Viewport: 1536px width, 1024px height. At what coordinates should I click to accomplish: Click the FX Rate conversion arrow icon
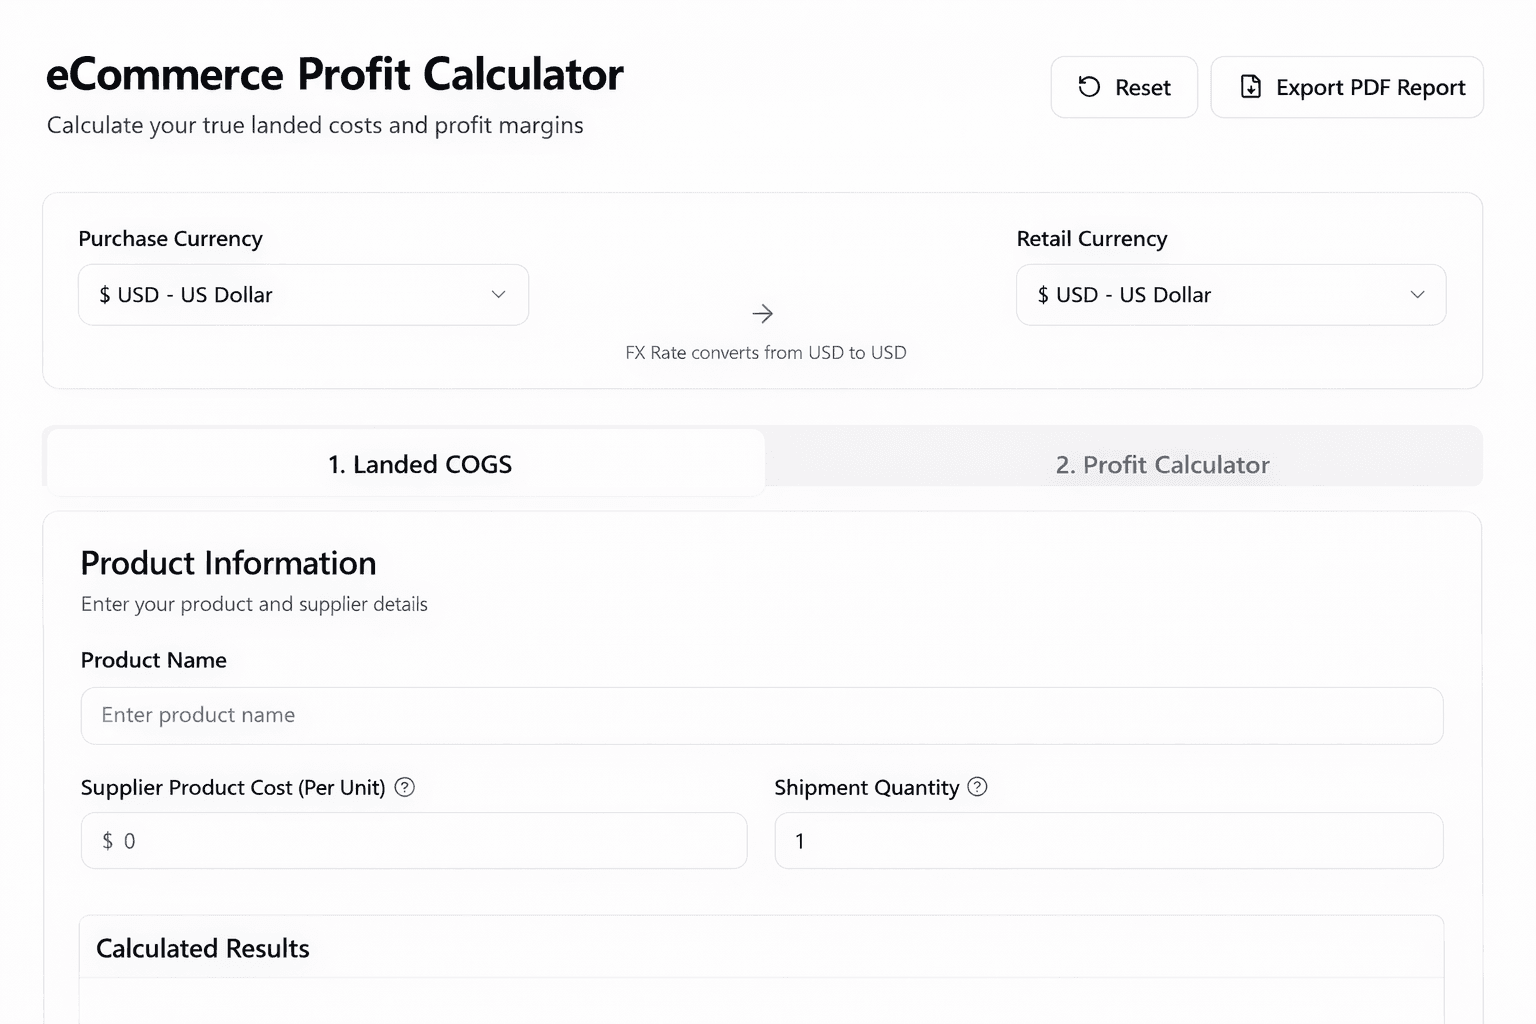763,313
